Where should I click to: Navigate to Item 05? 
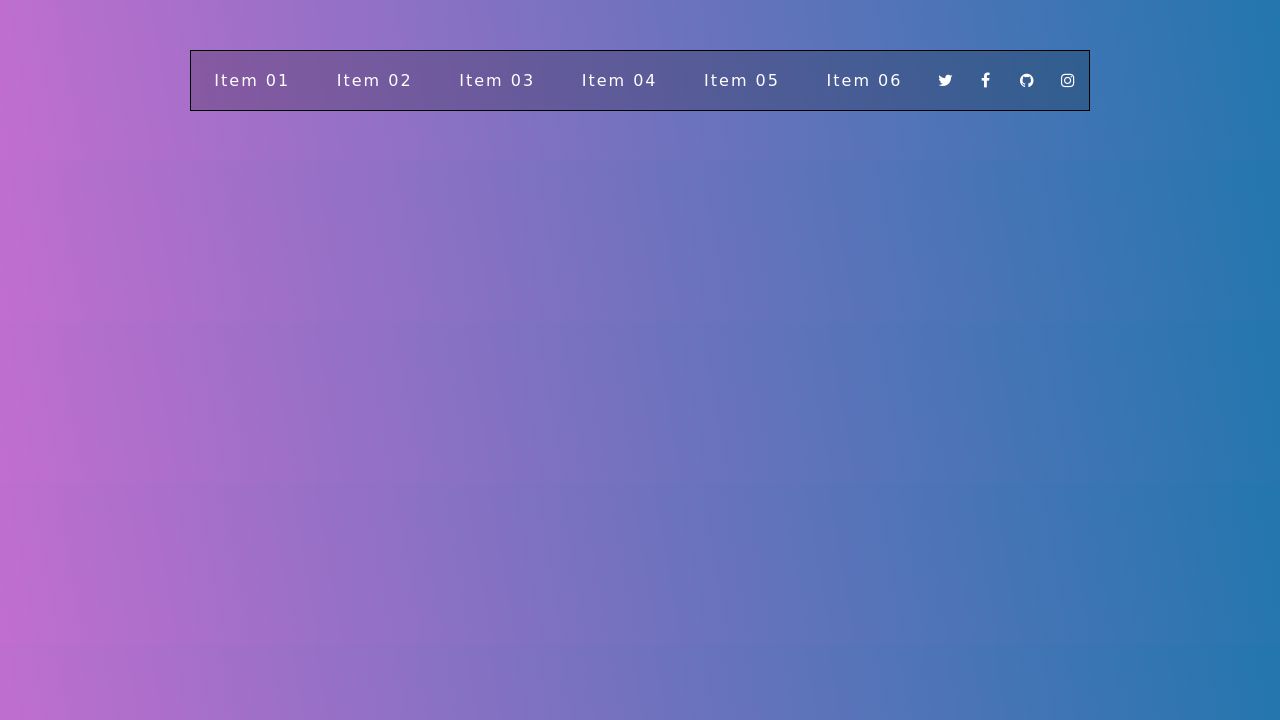tap(741, 81)
